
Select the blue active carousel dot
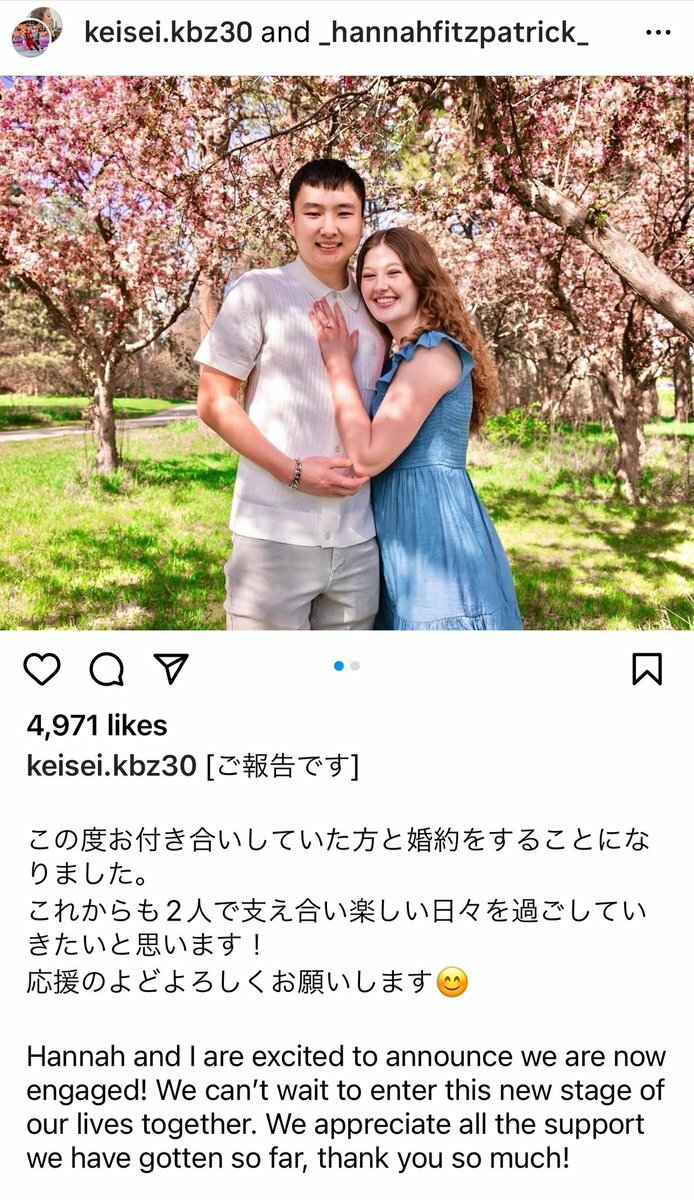339,666
